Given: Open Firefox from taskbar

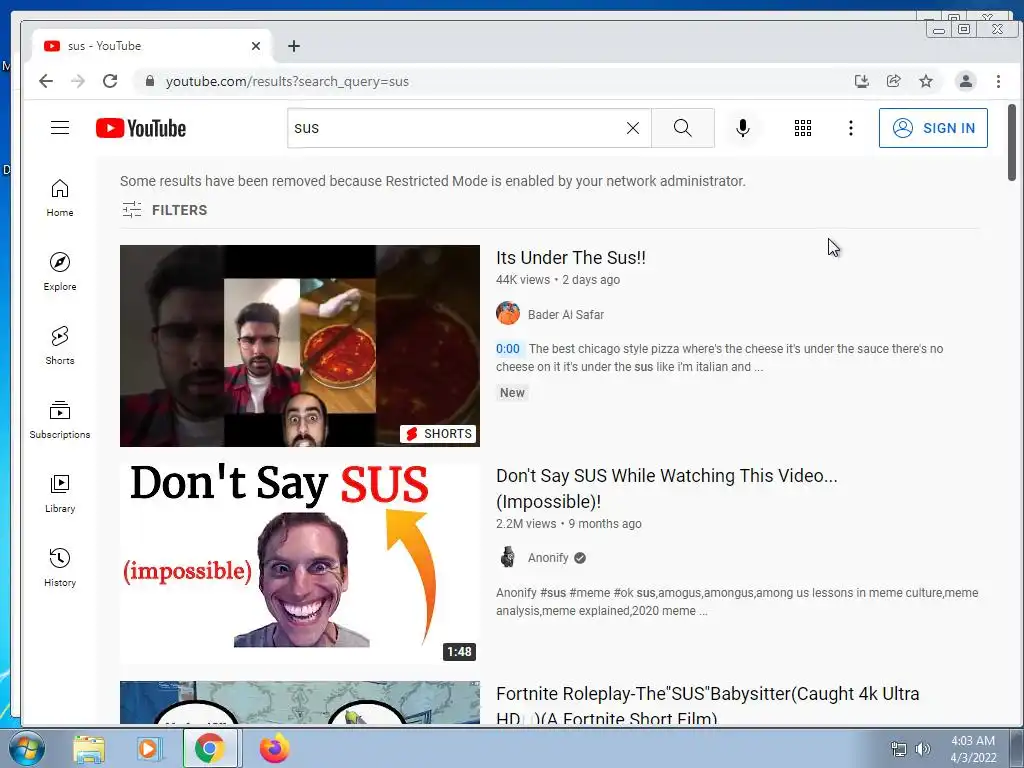Looking at the screenshot, I should tap(275, 748).
